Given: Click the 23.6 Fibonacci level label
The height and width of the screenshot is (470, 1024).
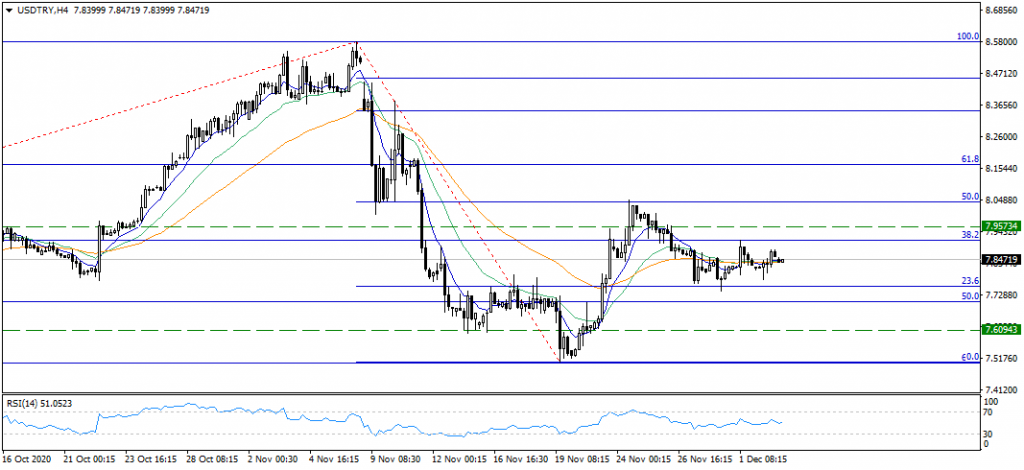Looking at the screenshot, I should (x=968, y=281).
